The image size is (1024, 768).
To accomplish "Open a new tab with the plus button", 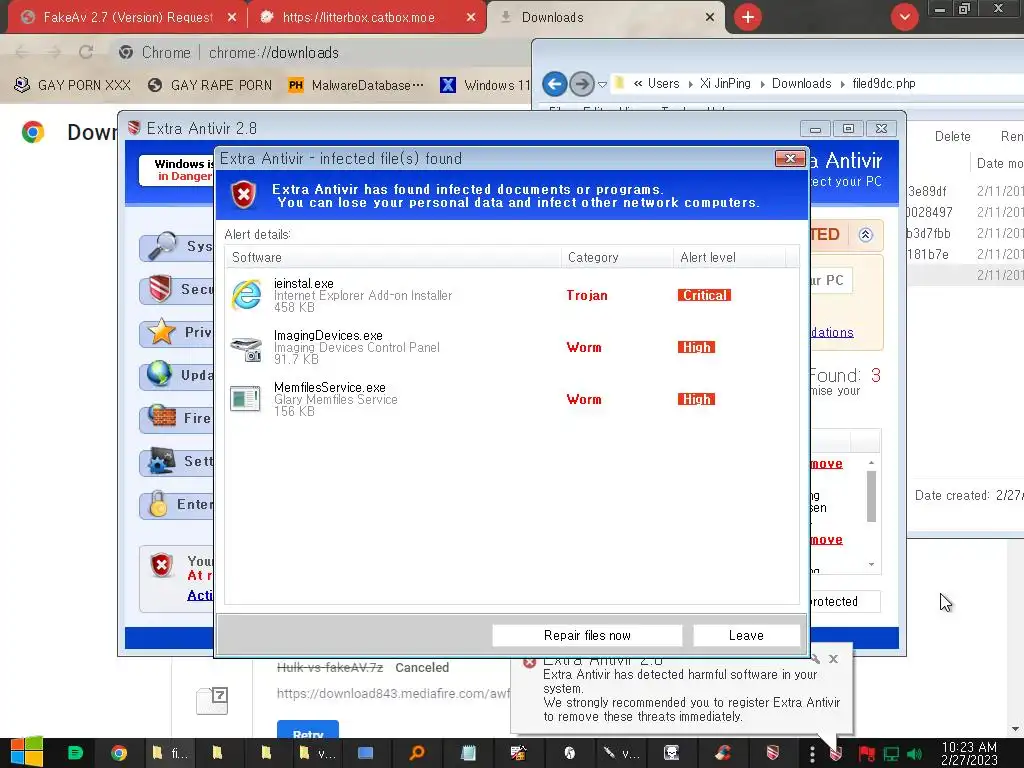I will coord(748,17).
